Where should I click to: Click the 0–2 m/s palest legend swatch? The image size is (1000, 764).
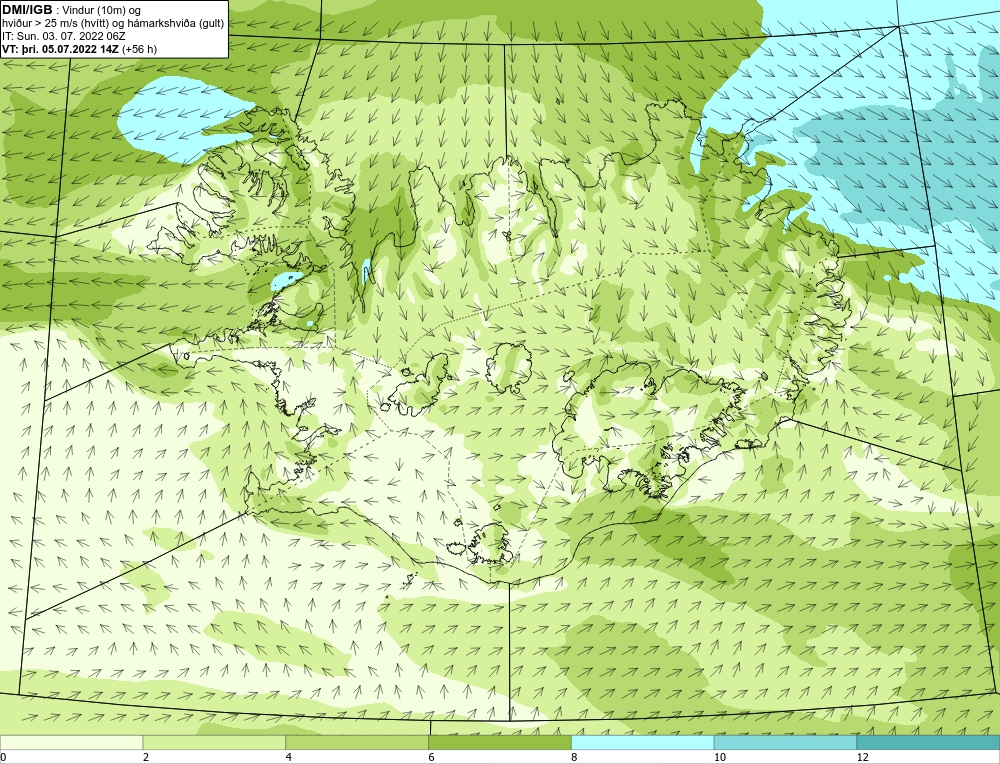[x=71, y=742]
